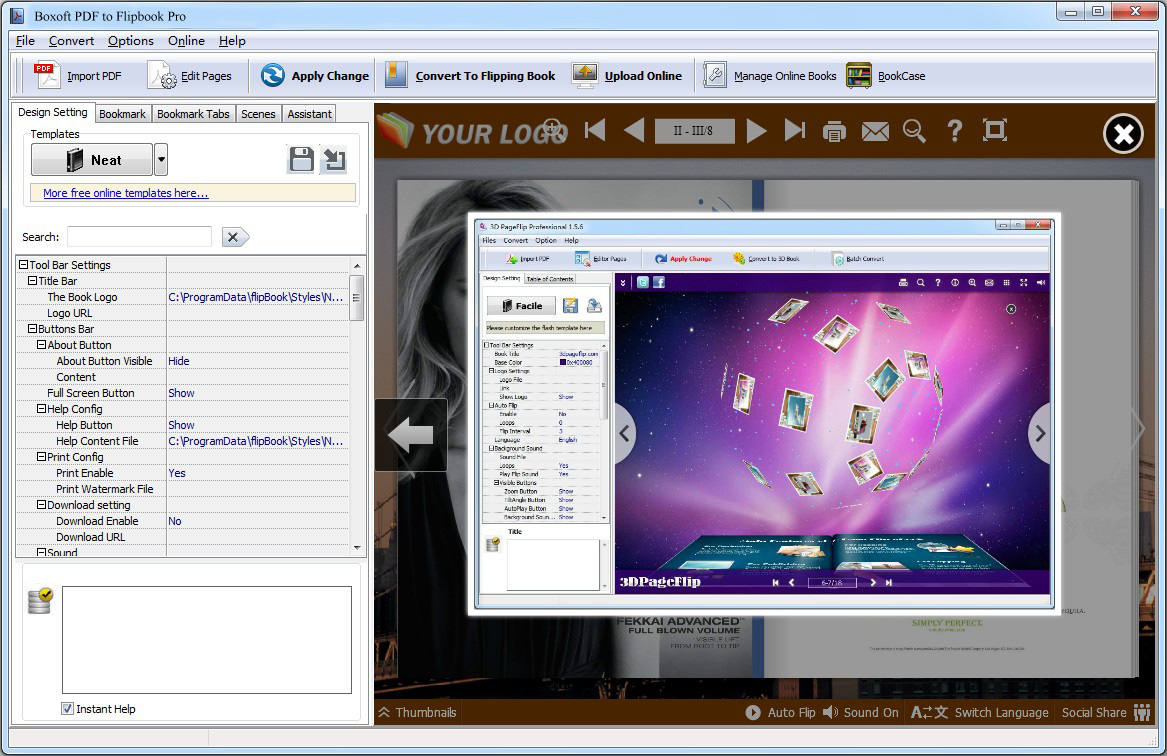Click the previous arrow in embedded 3D PageFlip image

tap(625, 433)
